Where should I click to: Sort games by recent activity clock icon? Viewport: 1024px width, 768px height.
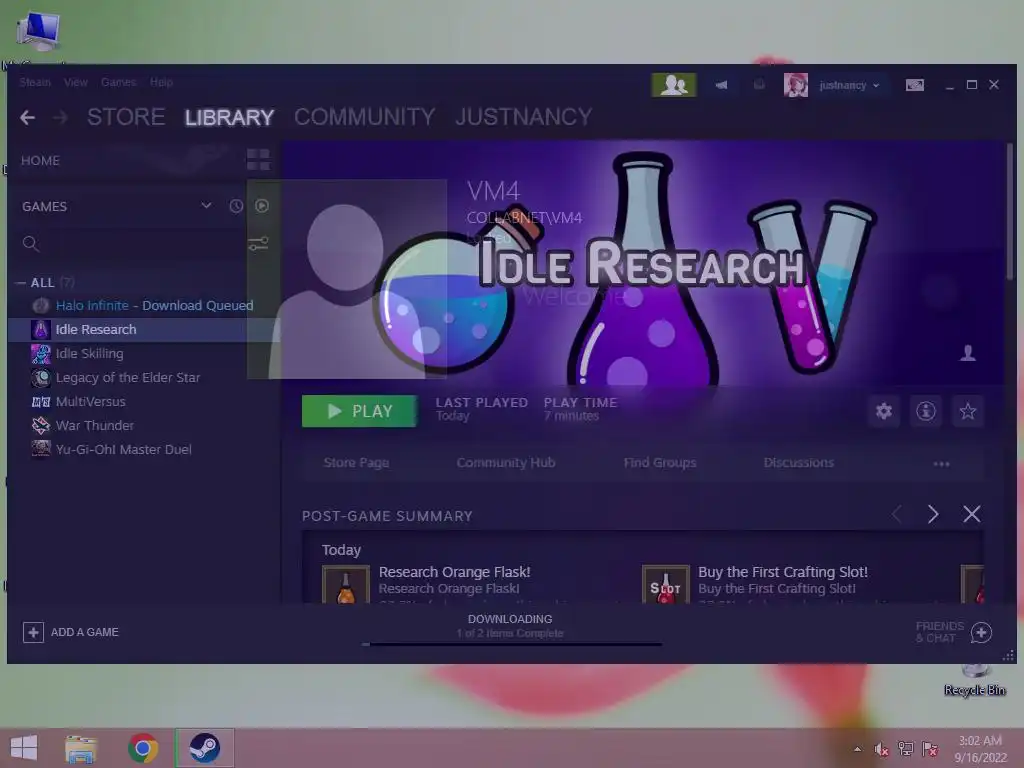tap(236, 206)
